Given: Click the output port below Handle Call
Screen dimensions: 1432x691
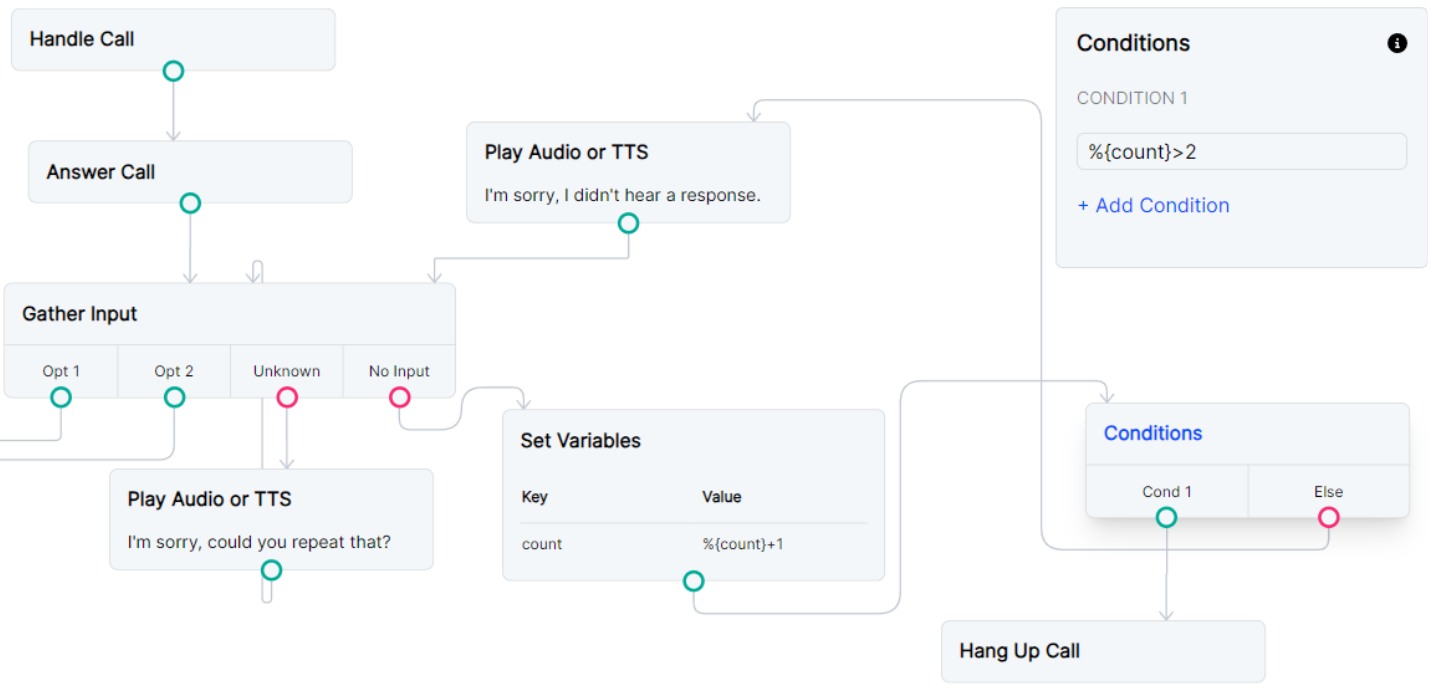Looking at the screenshot, I should click(x=173, y=70).
